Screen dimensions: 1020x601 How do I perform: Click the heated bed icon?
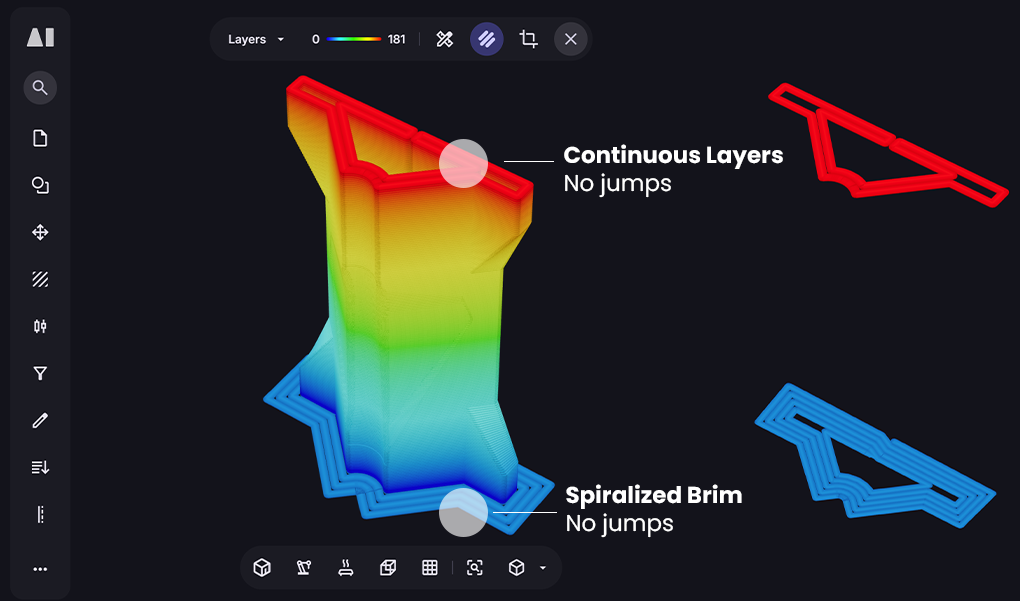[x=346, y=568]
